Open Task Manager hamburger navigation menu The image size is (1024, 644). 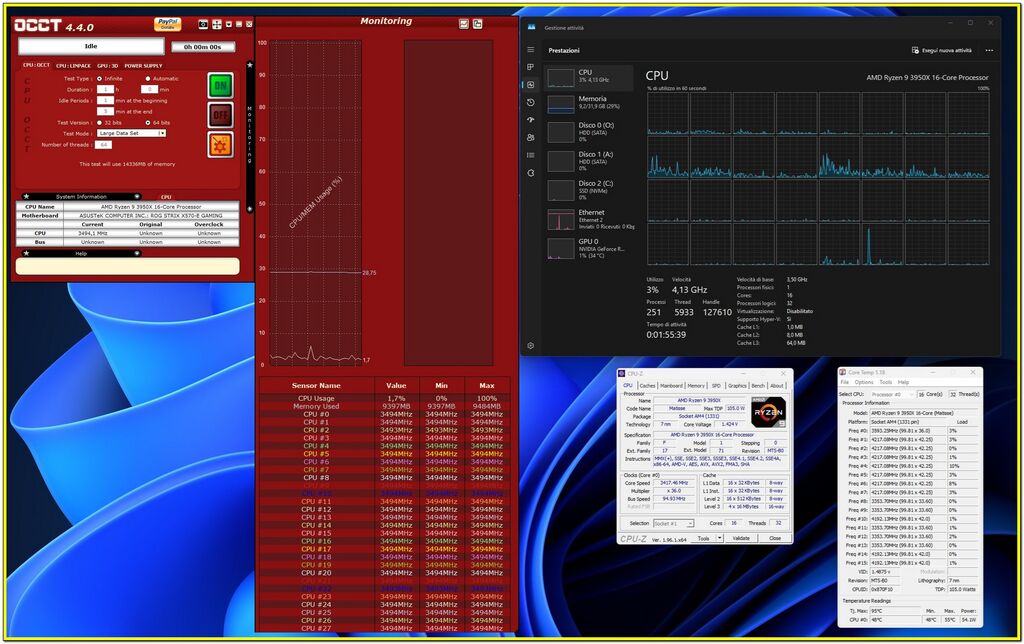(531, 50)
